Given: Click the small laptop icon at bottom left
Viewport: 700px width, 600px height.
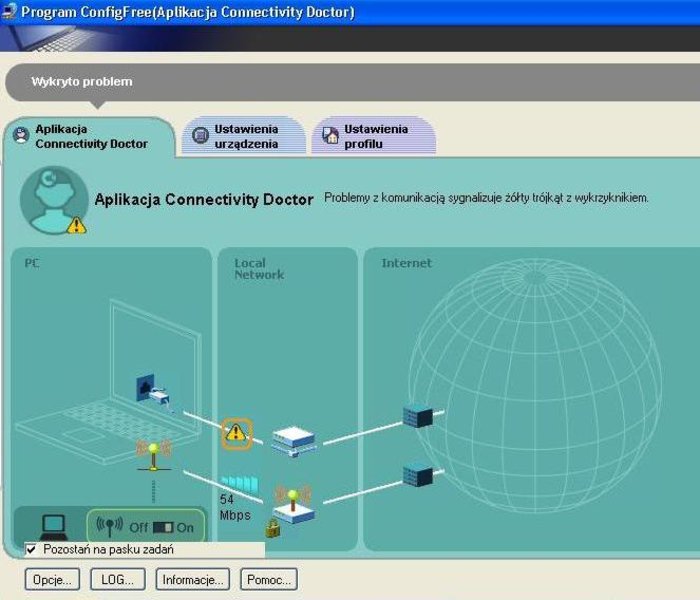Looking at the screenshot, I should coord(54,528).
